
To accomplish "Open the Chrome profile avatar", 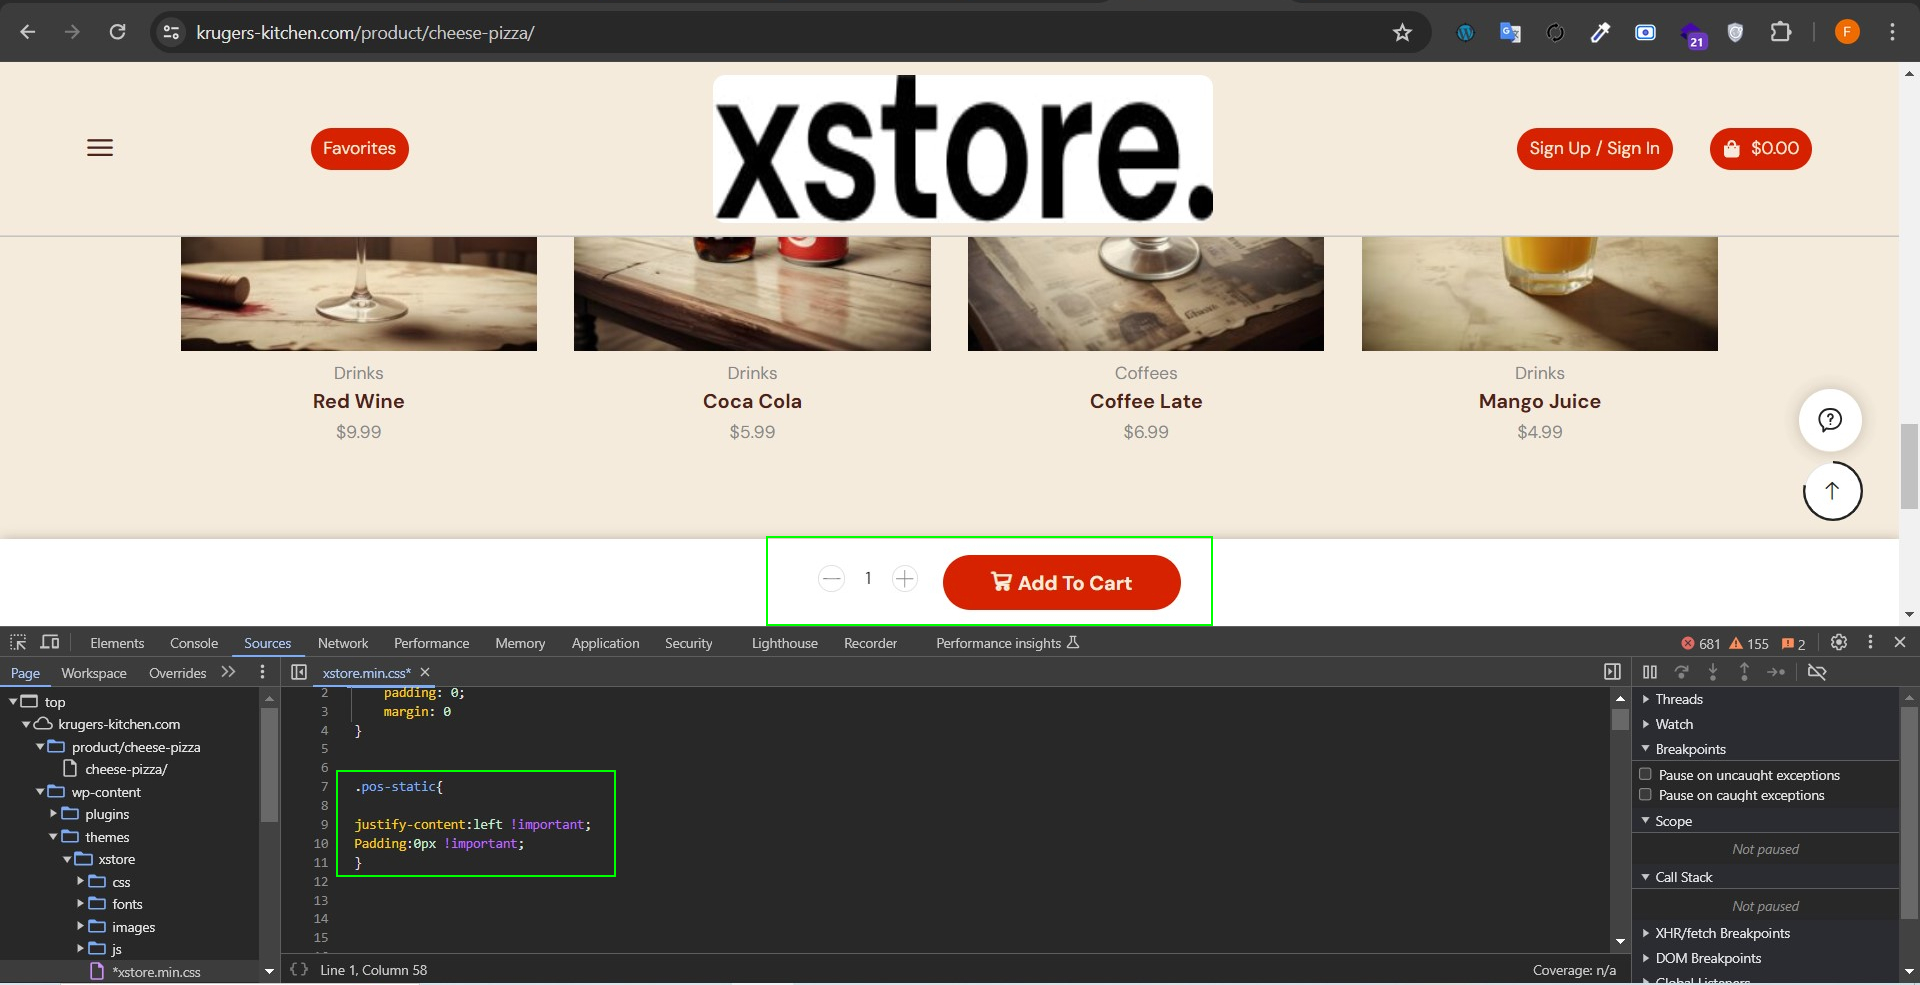I will (x=1847, y=32).
